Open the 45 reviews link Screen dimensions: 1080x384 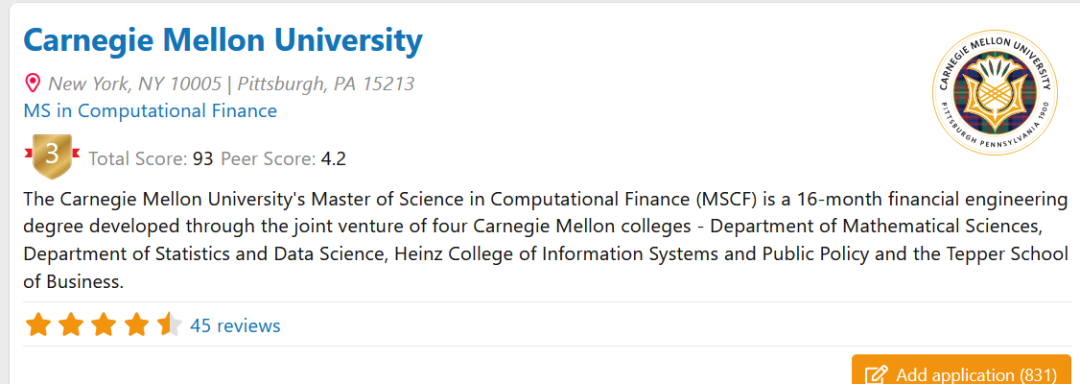click(x=235, y=326)
